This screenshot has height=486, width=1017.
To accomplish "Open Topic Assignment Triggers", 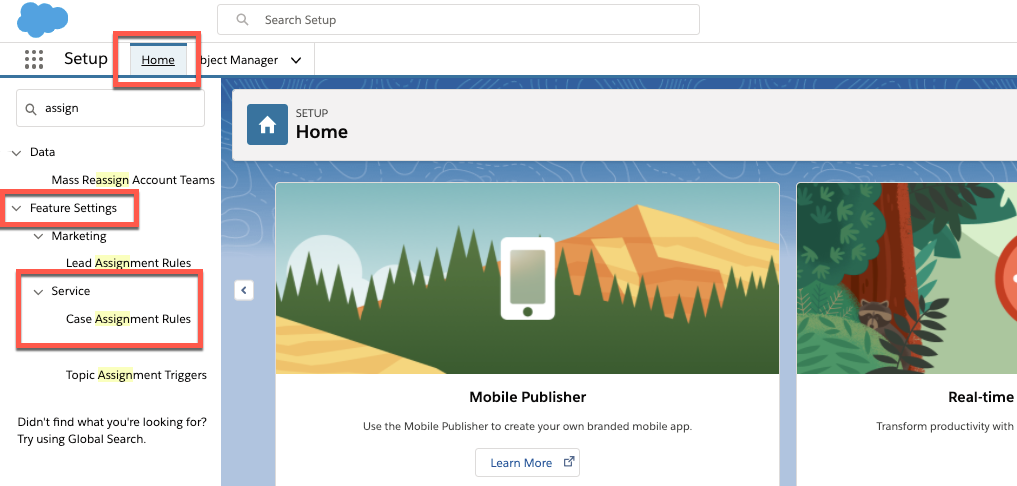I will pos(136,375).
